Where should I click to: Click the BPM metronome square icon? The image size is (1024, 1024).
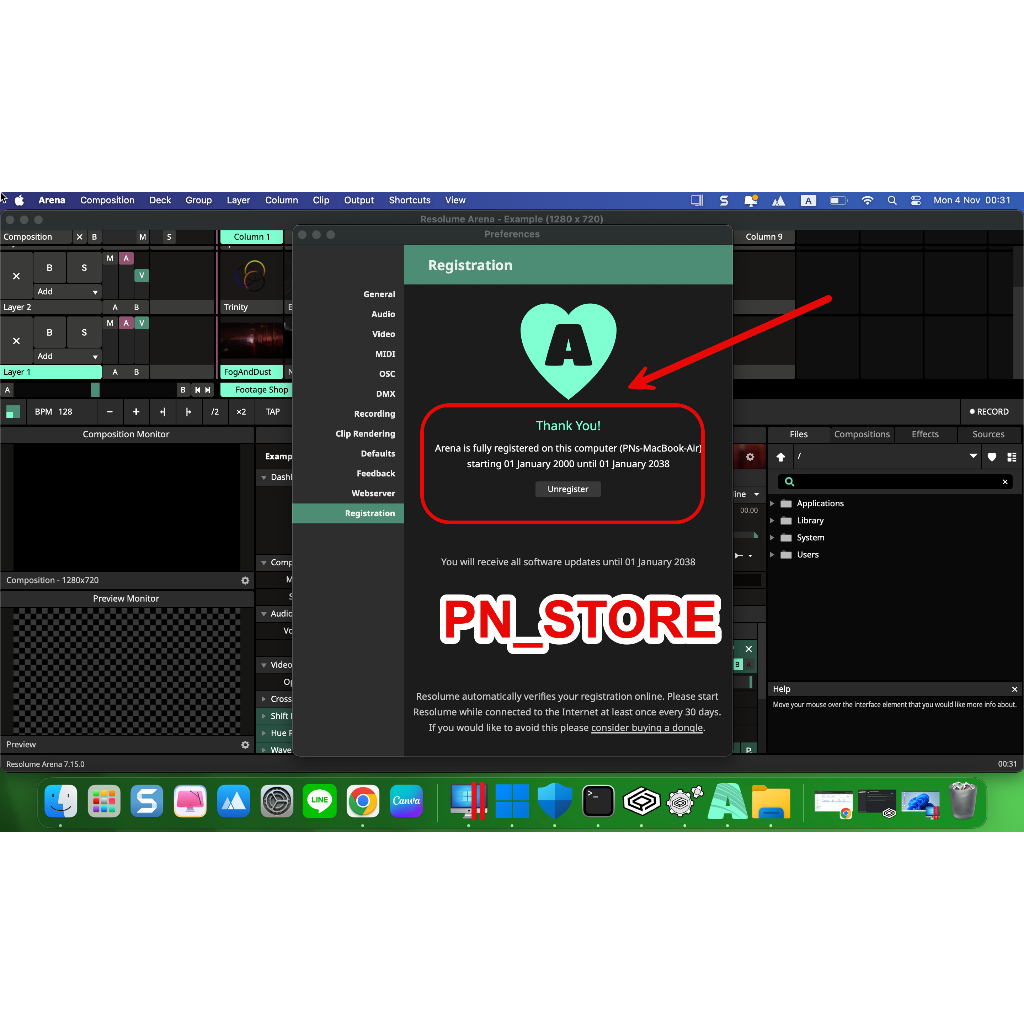tap(13, 412)
